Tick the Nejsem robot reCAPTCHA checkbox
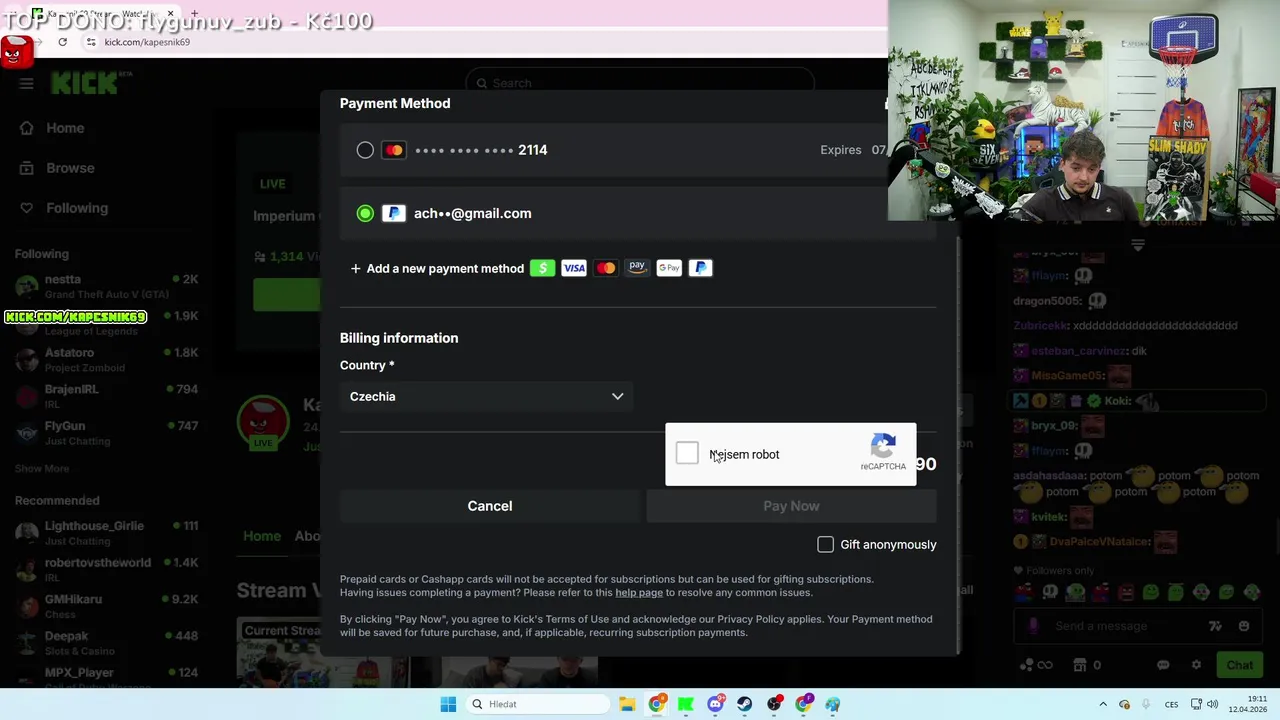 (687, 453)
